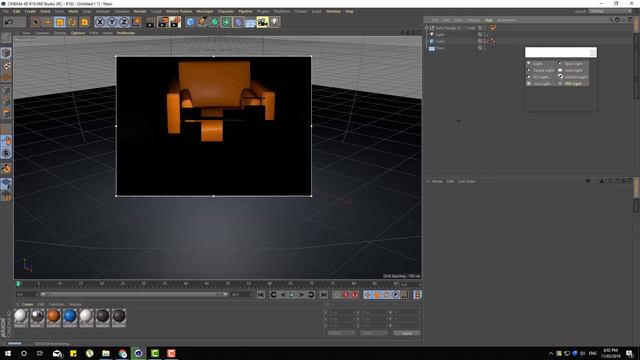Click the Model mode icon in left palette
This screenshot has height=360, width=640.
tap(6, 53)
